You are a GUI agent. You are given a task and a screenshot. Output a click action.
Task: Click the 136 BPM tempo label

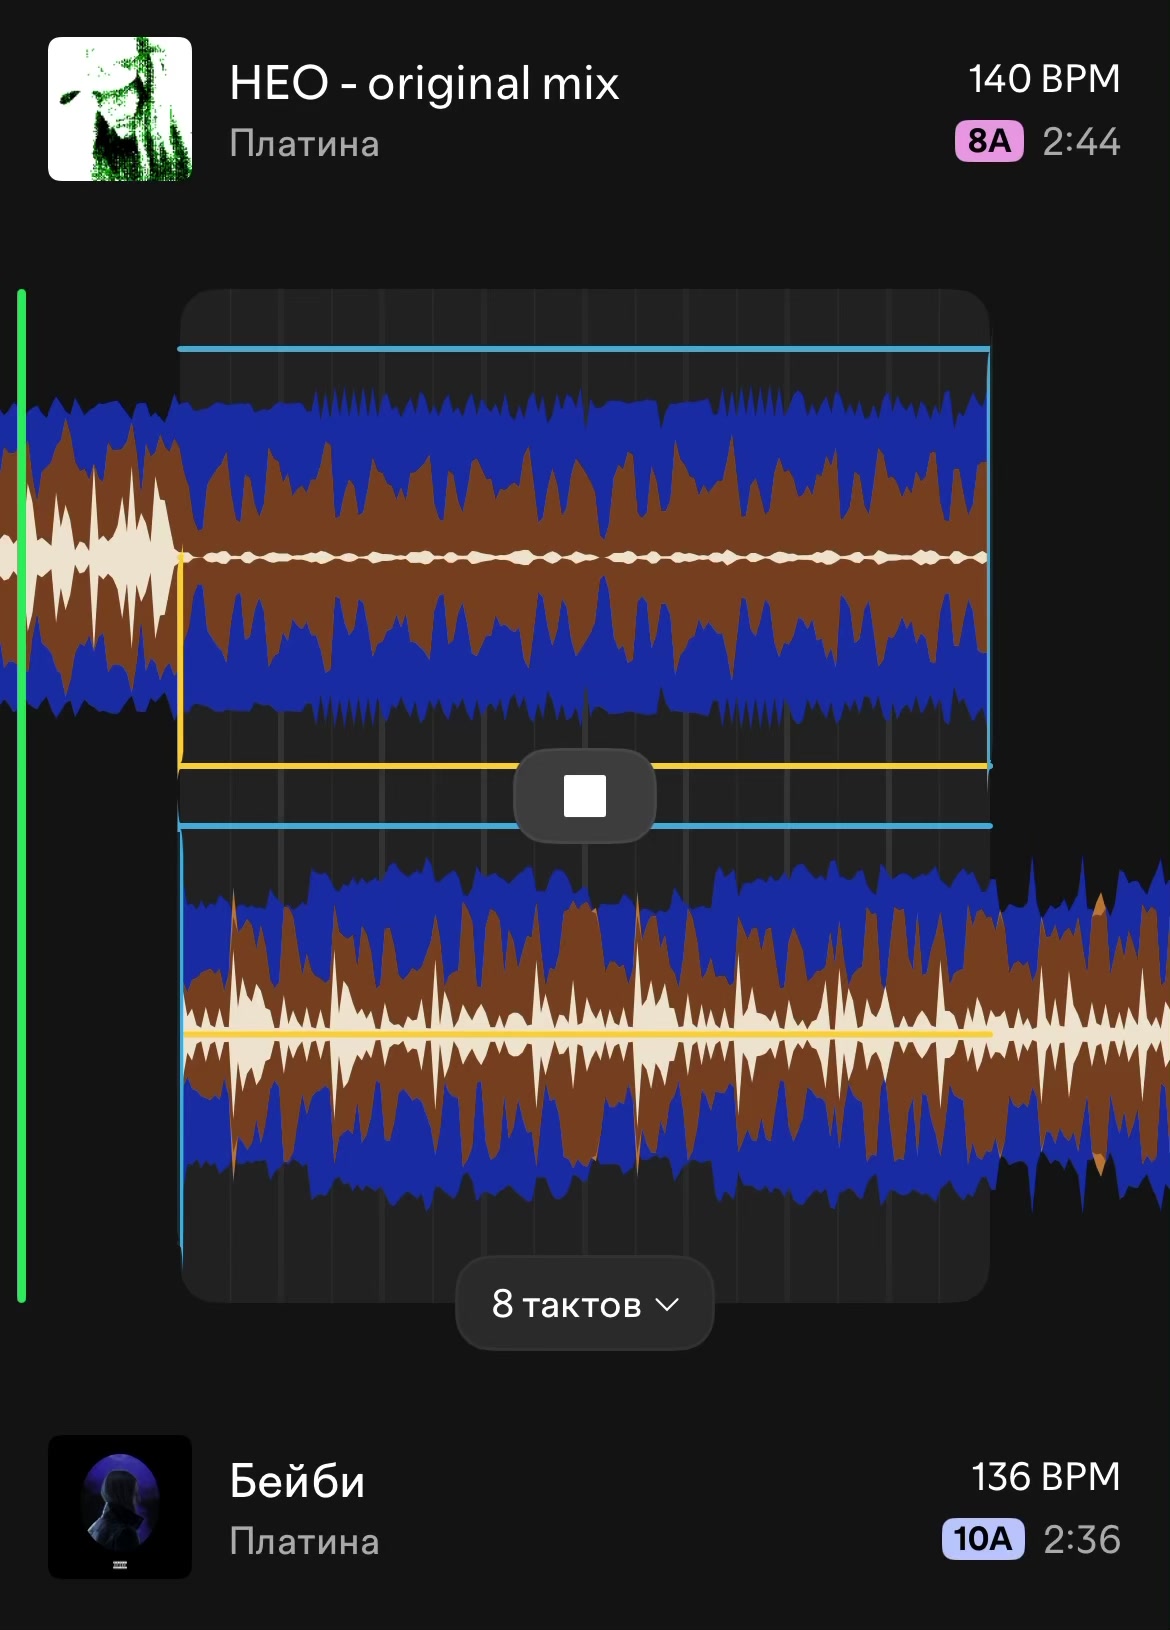1046,1477
